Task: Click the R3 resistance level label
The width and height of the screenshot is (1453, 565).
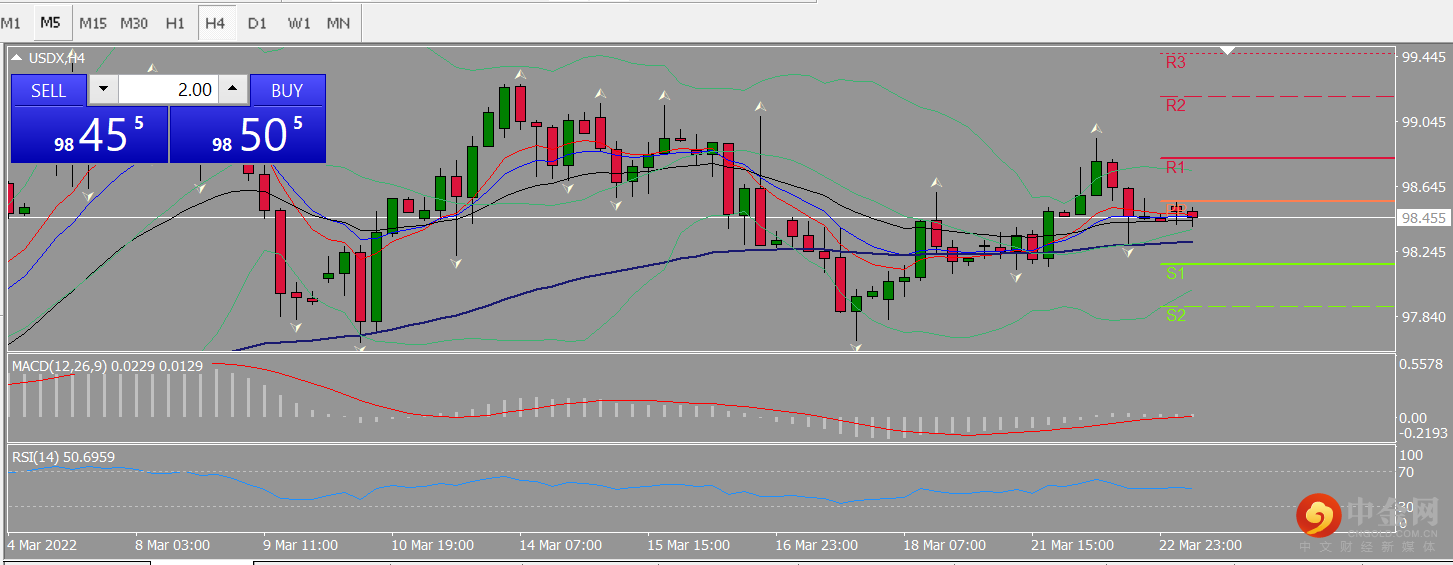Action: (1176, 62)
